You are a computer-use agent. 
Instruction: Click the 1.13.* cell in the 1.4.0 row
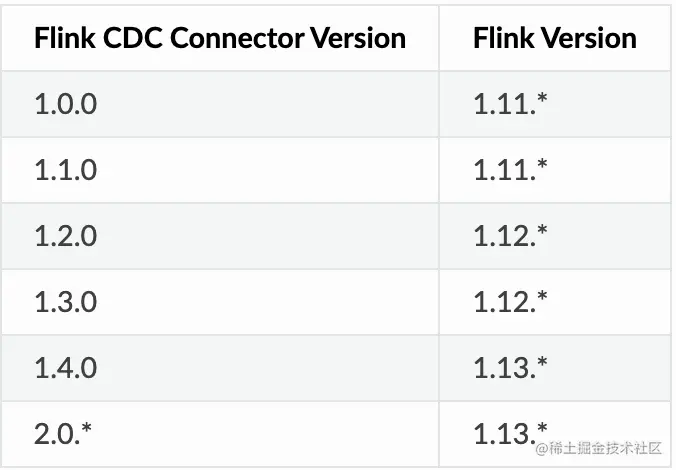(510, 368)
